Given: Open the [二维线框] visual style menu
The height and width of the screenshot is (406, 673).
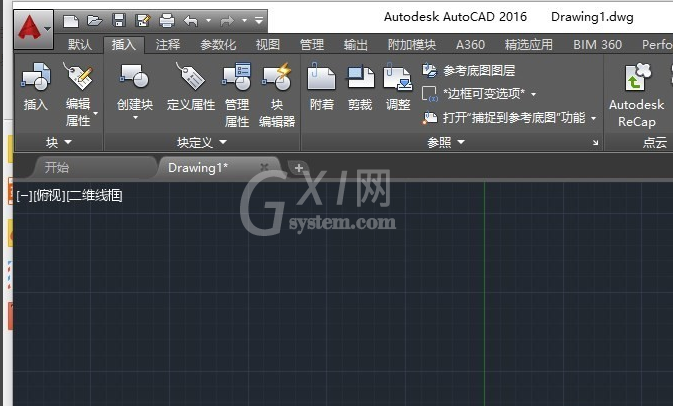Looking at the screenshot, I should (95, 196).
